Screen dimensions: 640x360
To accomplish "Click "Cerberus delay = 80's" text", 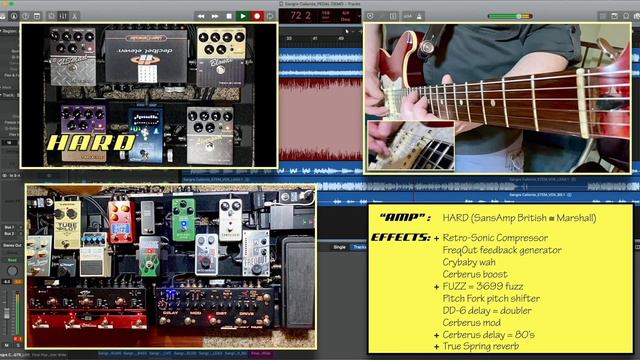I will 489,334.
